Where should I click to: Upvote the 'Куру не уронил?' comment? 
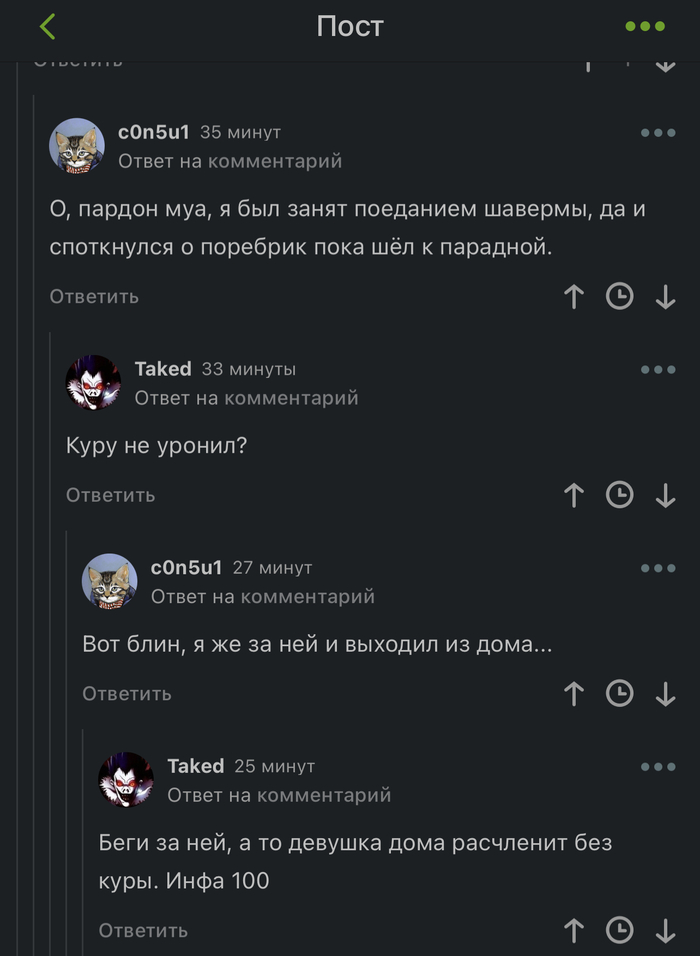[574, 495]
